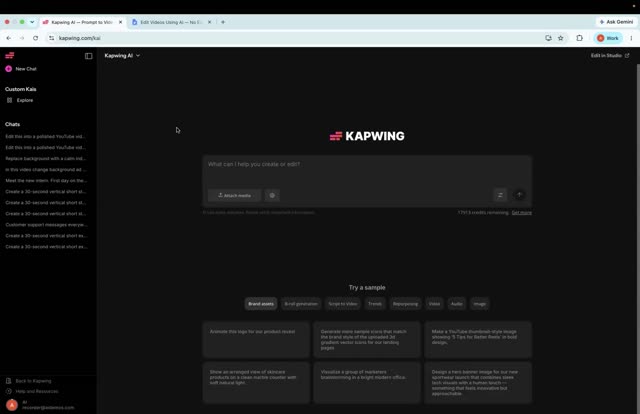Click Back to Kapwing in sidebar
Viewport: 640px width, 414px height.
click(x=29, y=381)
